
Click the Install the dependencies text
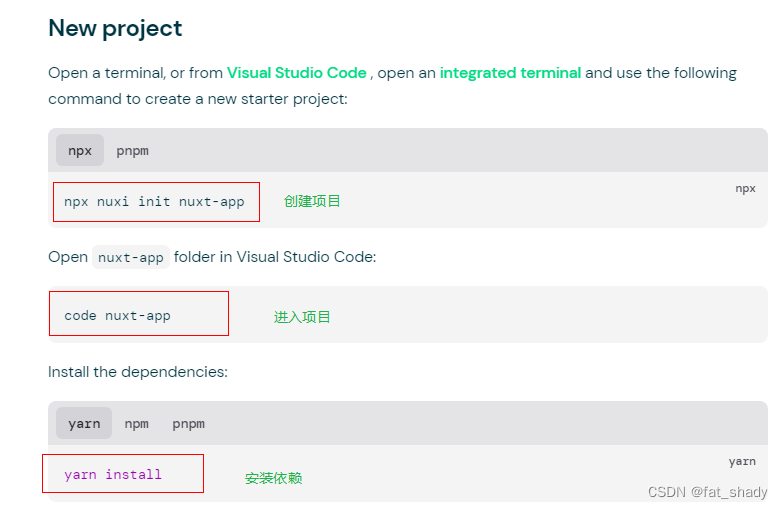[x=138, y=372]
